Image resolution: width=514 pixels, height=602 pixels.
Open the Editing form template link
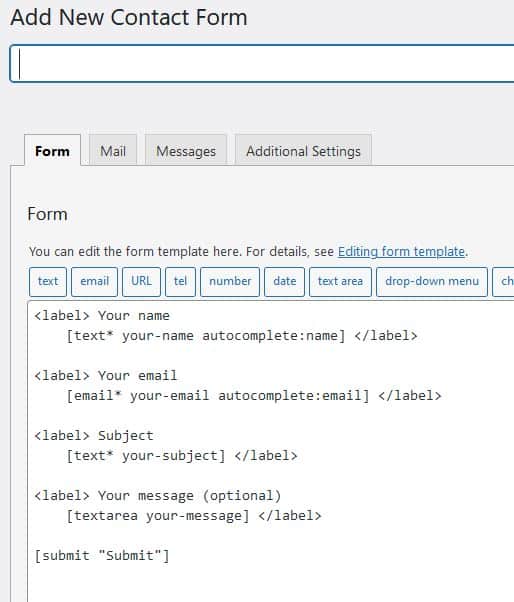[401, 251]
